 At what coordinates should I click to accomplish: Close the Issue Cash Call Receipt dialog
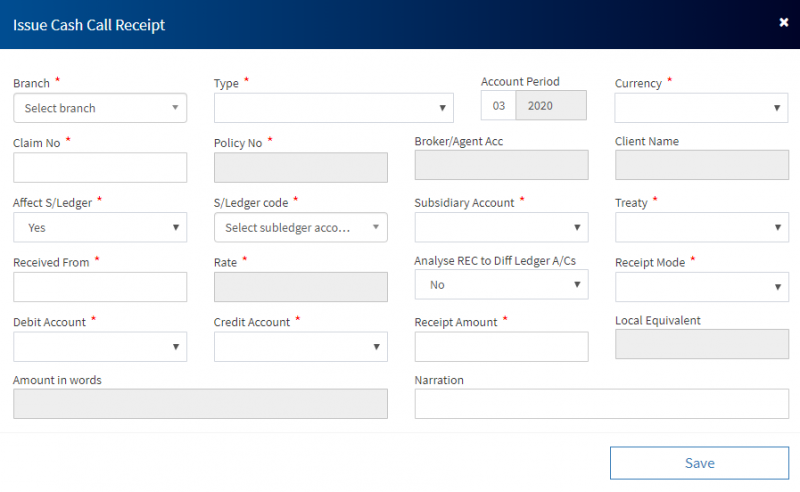[x=783, y=22]
